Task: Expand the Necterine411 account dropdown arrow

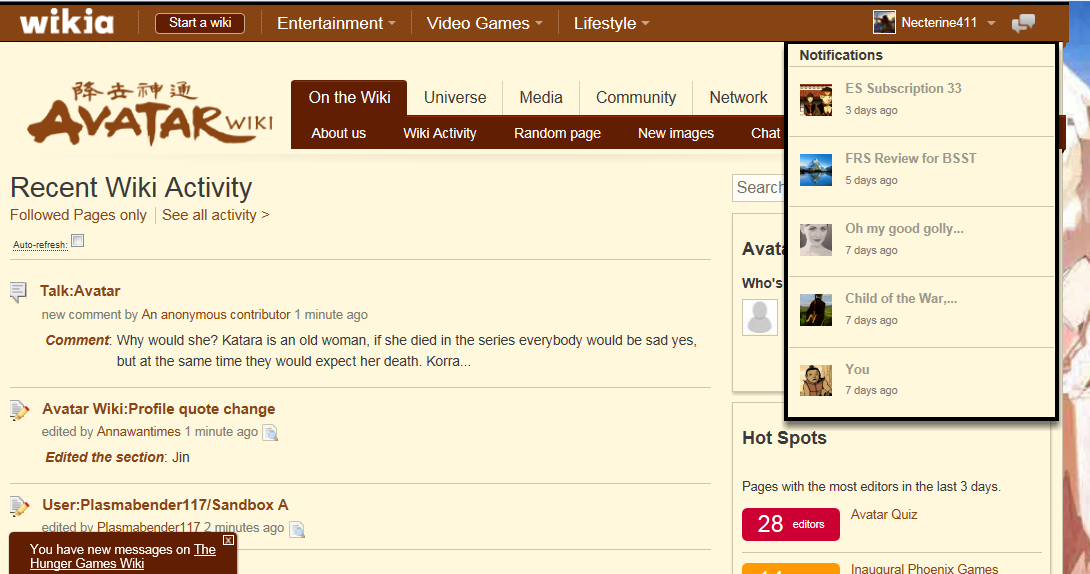Action: point(991,23)
